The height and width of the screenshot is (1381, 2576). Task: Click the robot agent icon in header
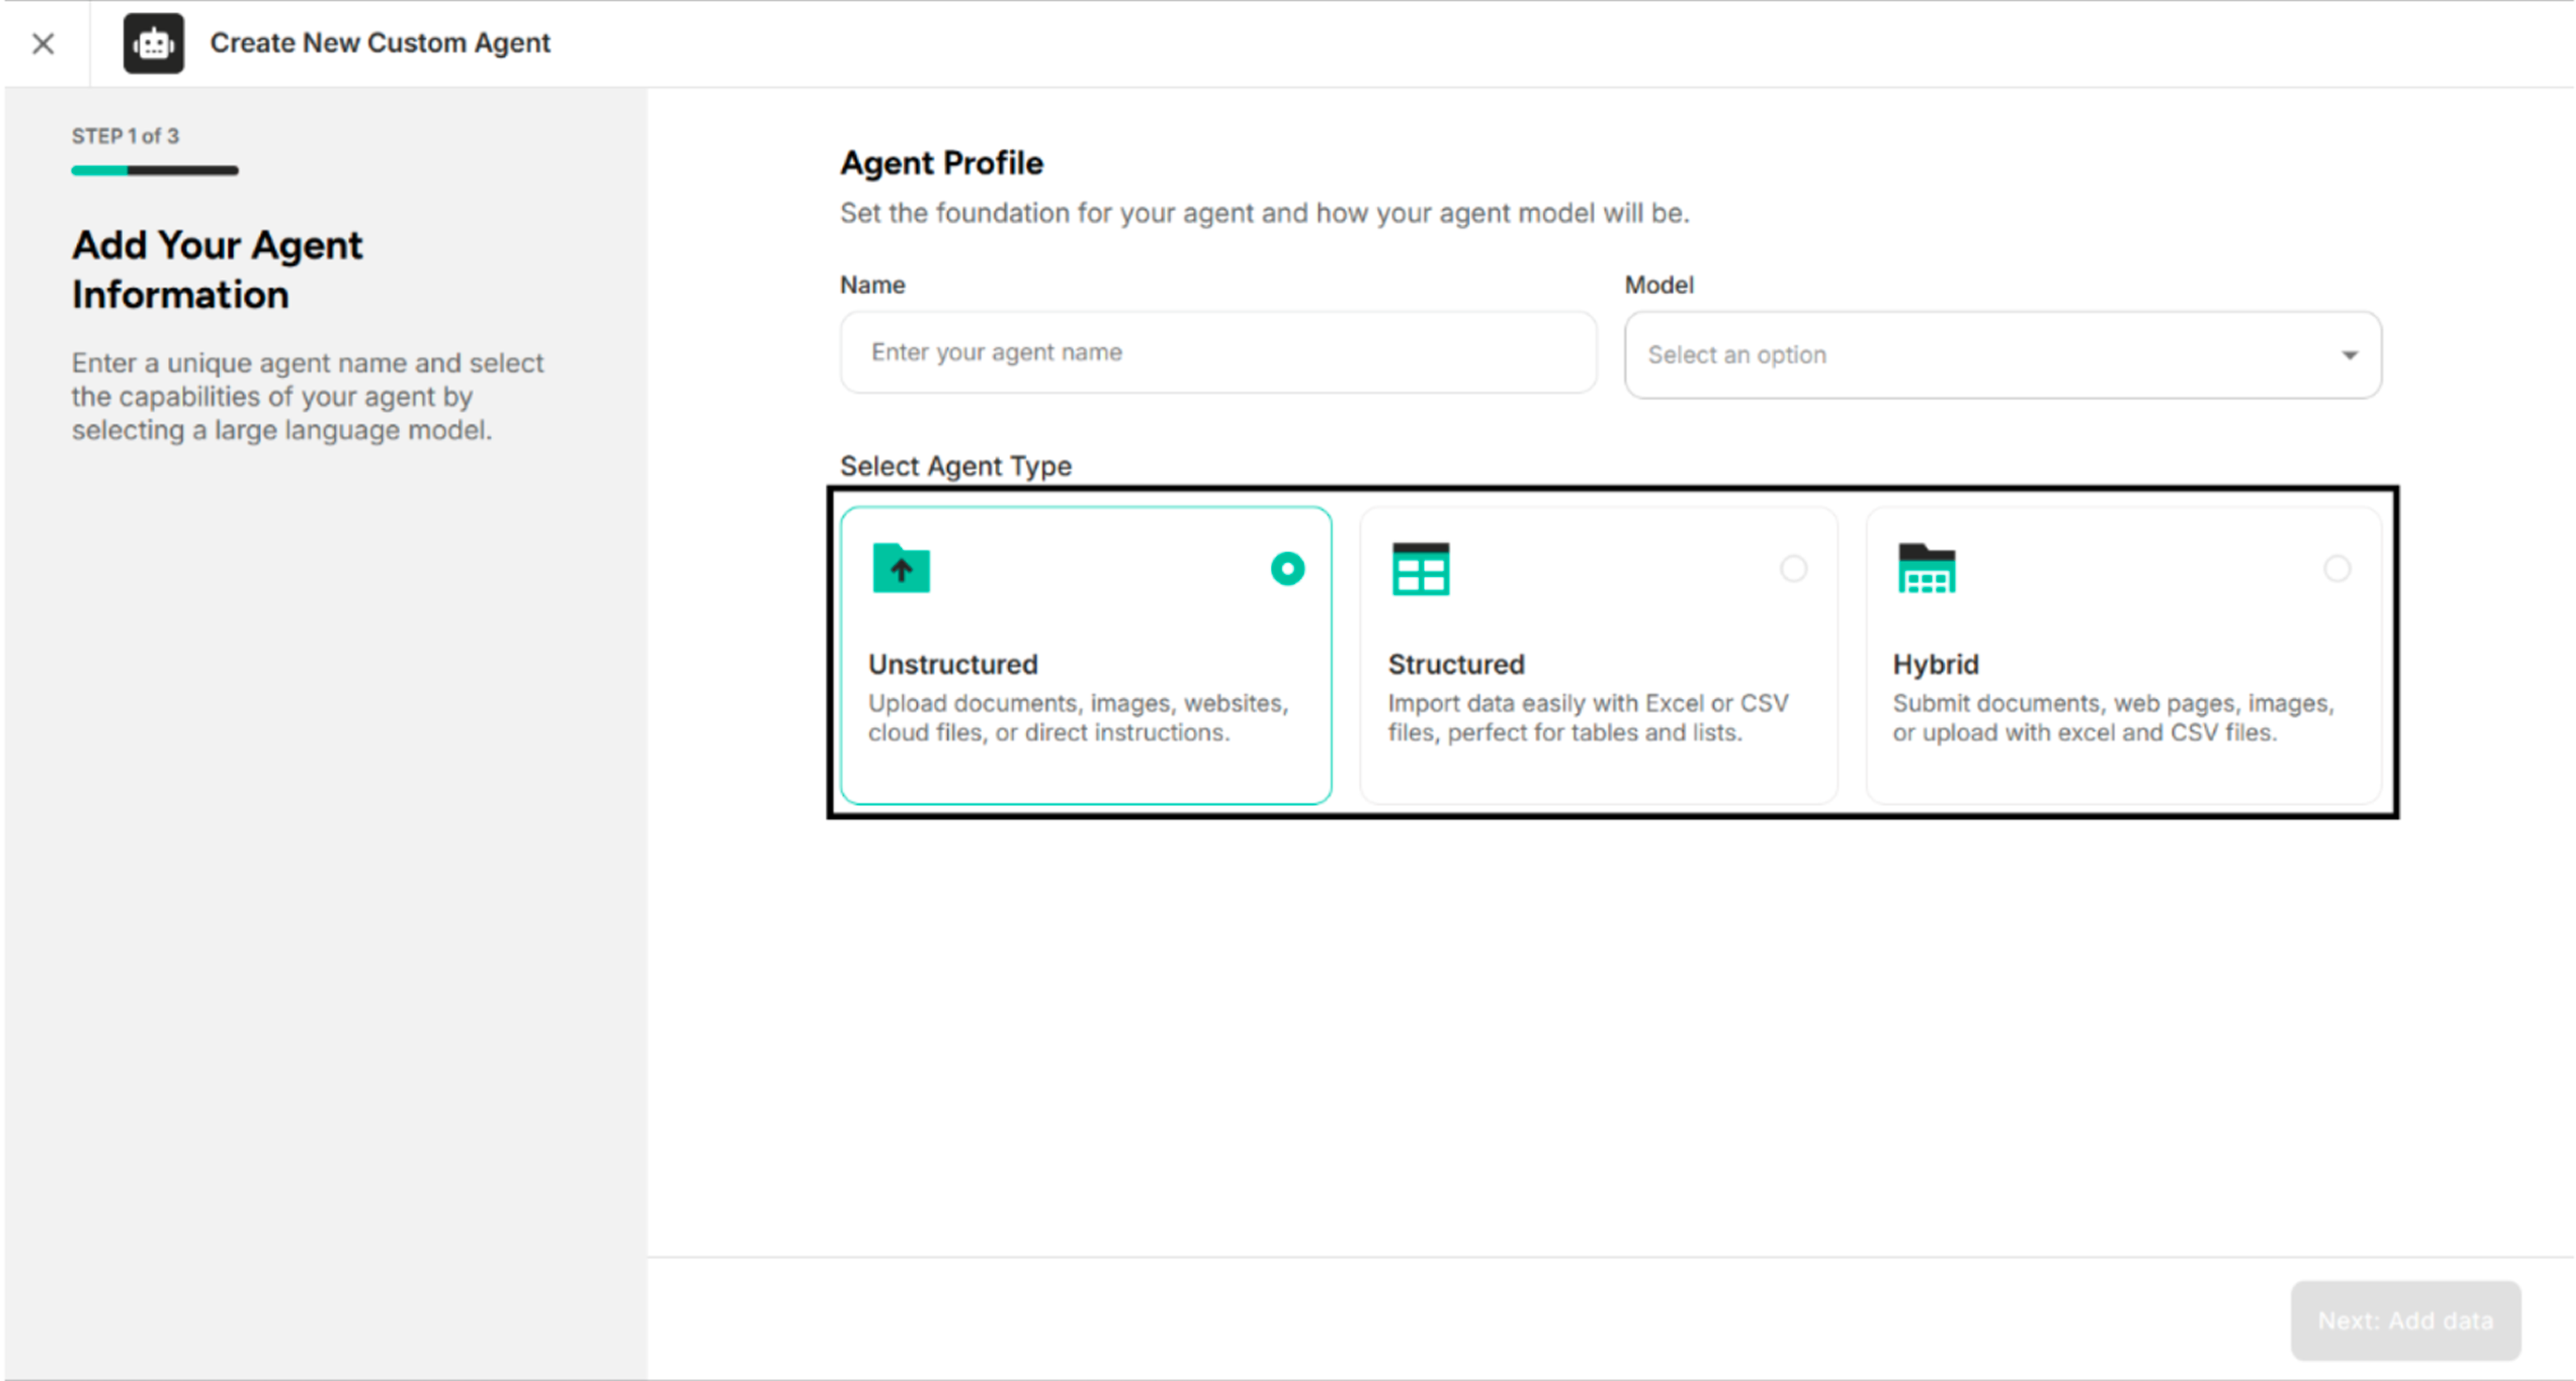point(153,43)
